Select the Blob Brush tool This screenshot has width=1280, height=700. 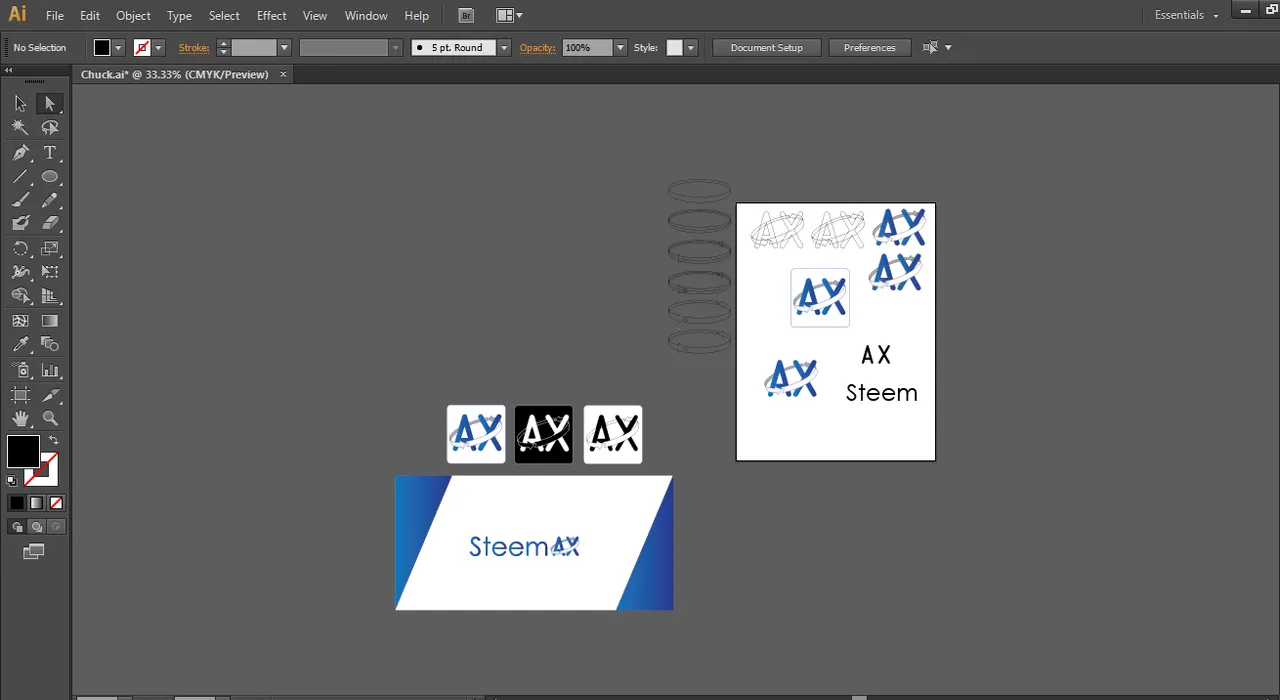click(20, 224)
